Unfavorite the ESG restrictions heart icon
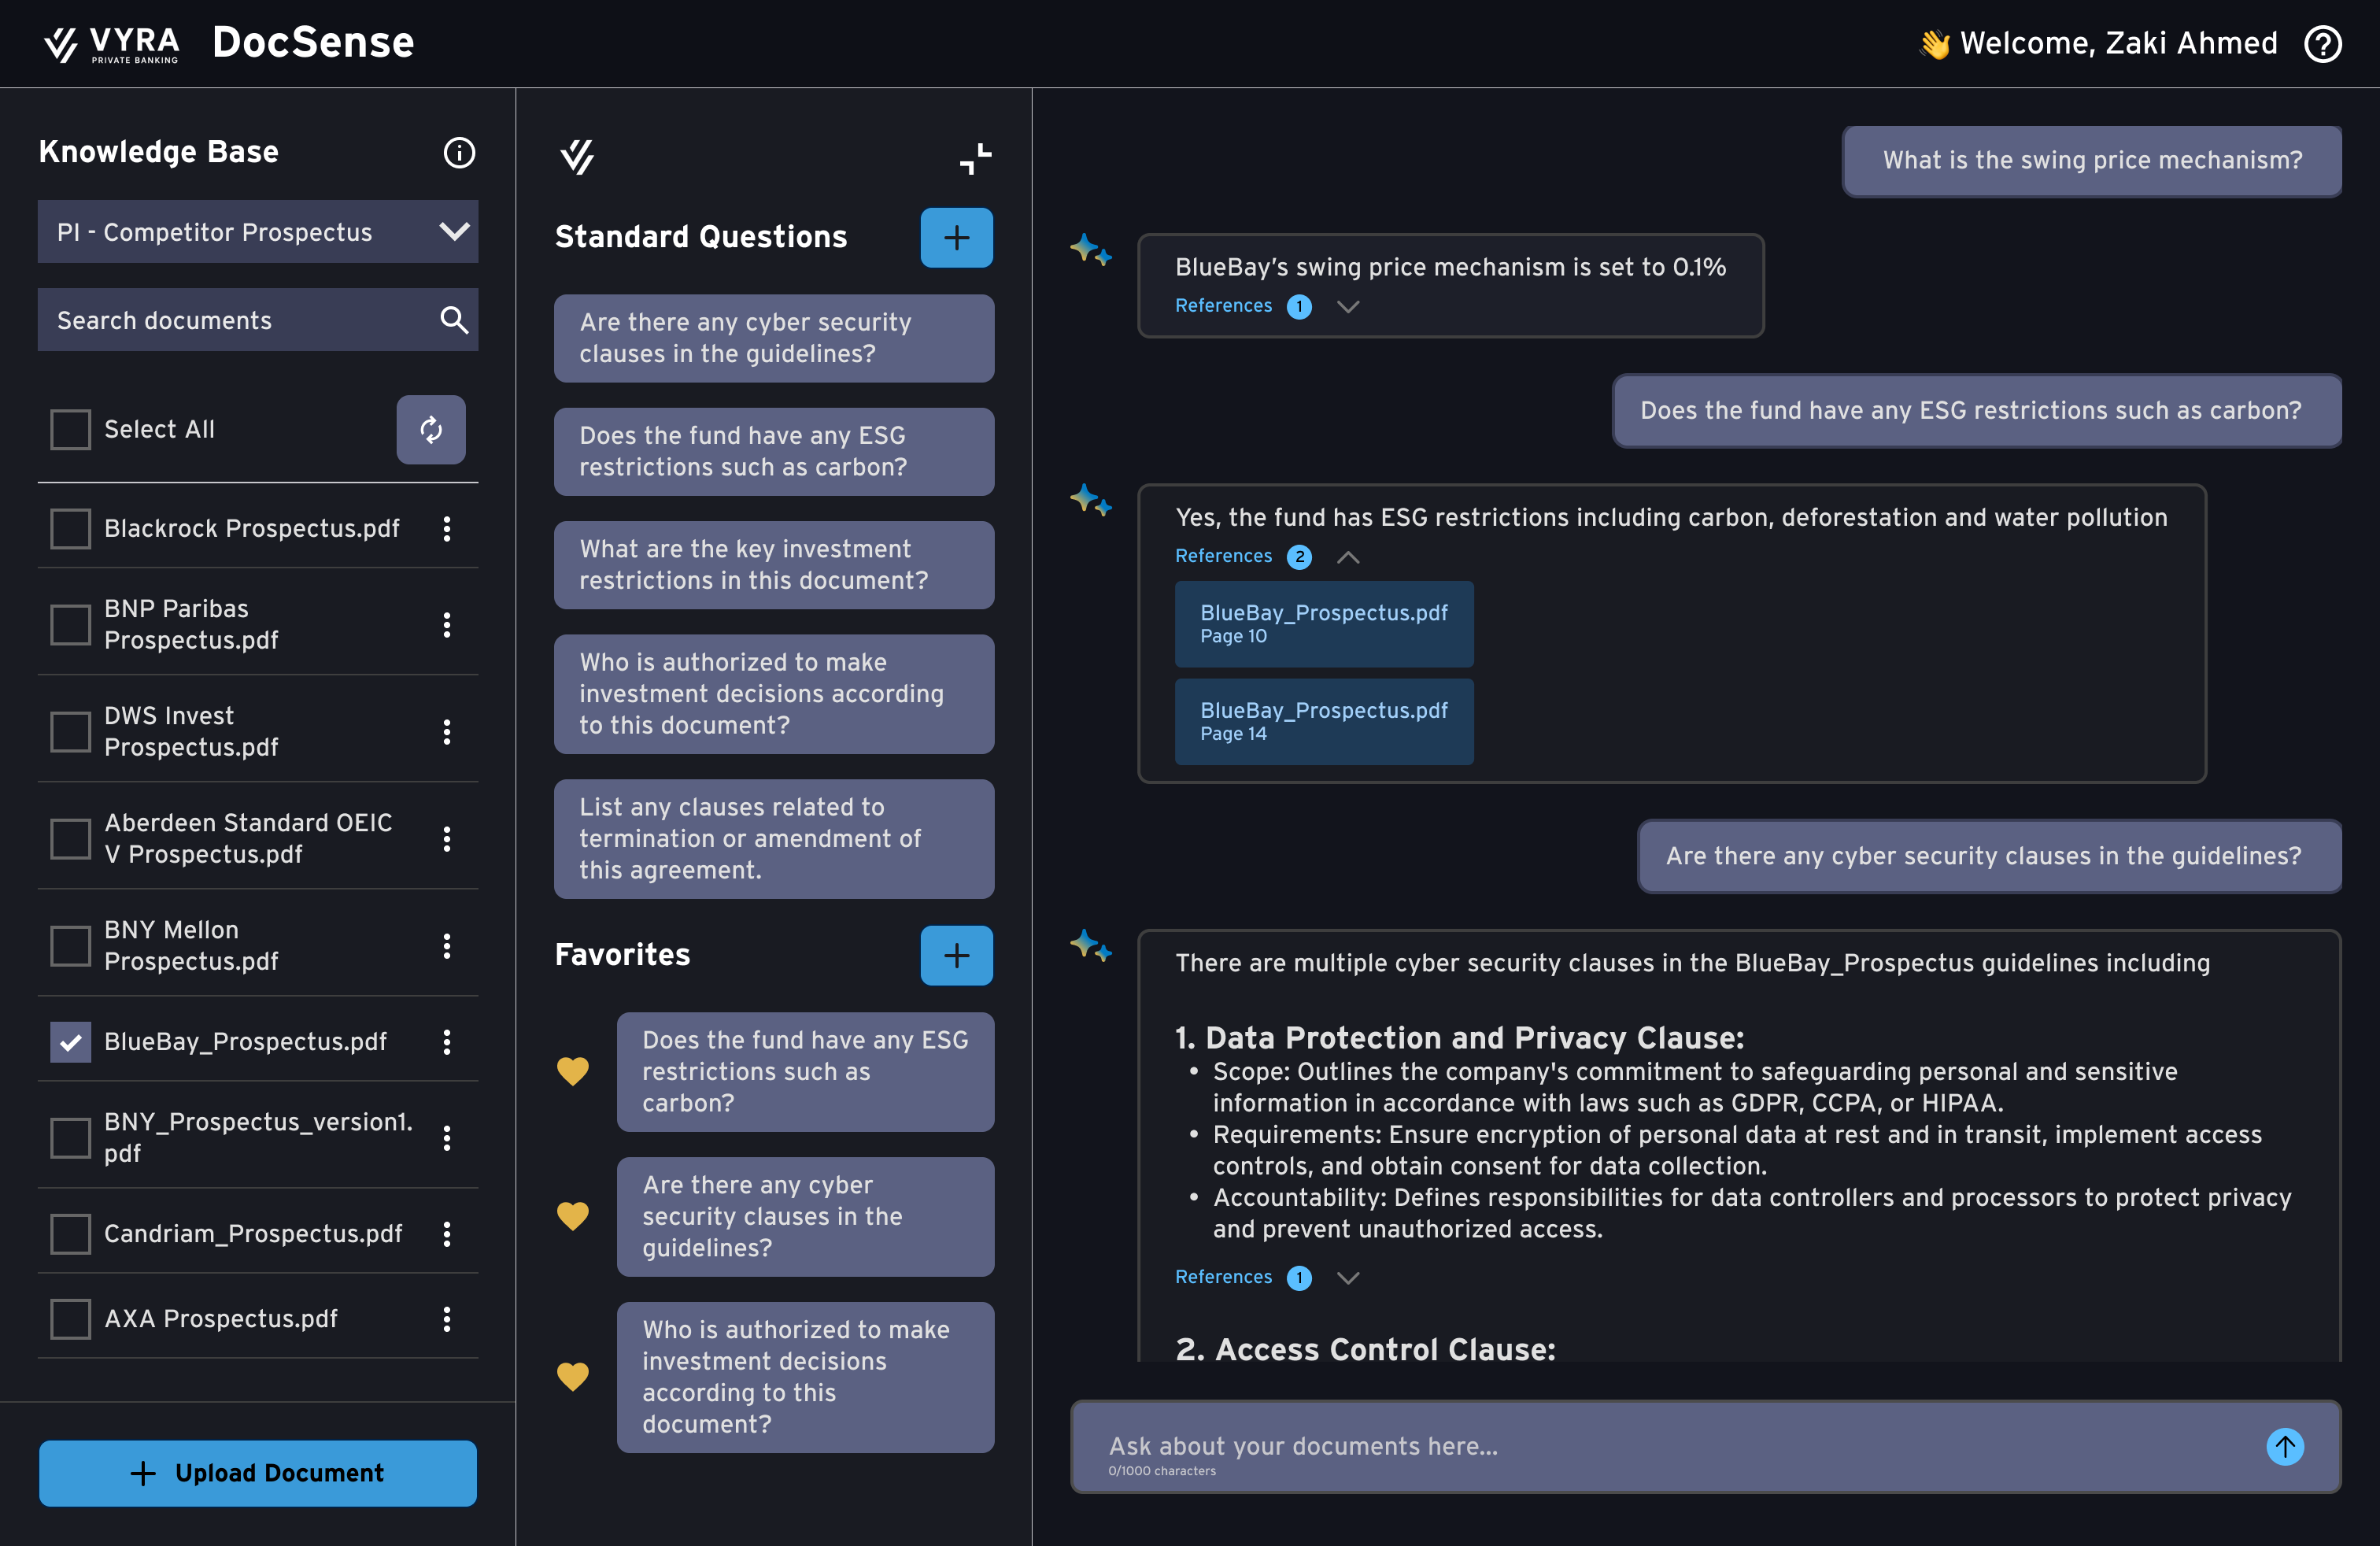The height and width of the screenshot is (1546, 2380). tap(573, 1071)
